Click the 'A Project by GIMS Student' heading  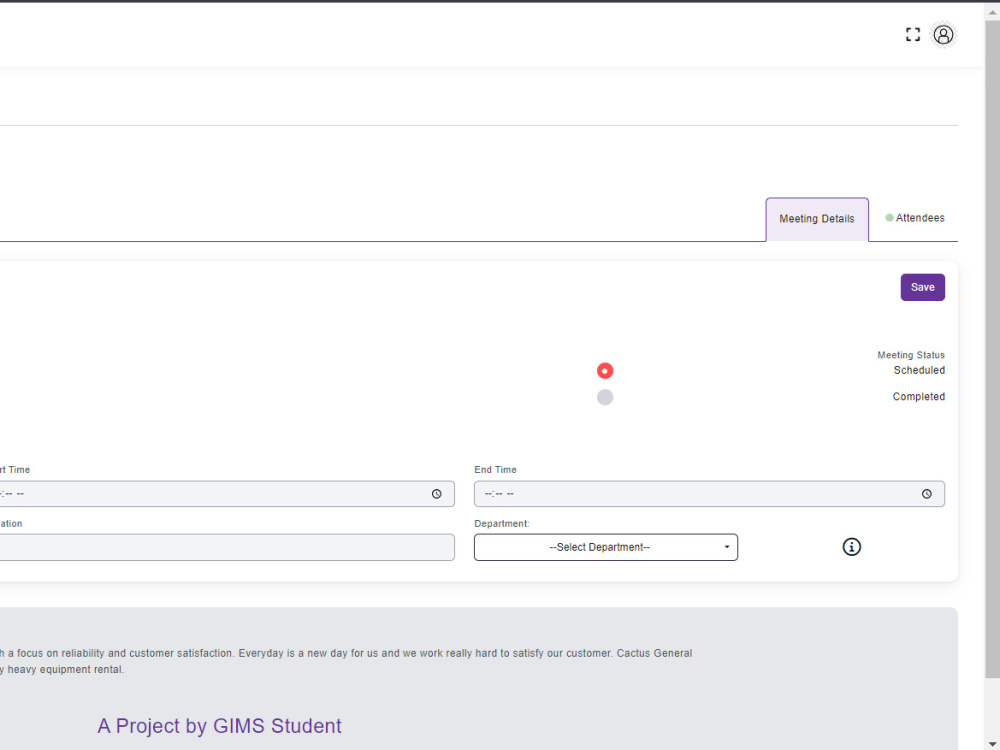pos(219,726)
